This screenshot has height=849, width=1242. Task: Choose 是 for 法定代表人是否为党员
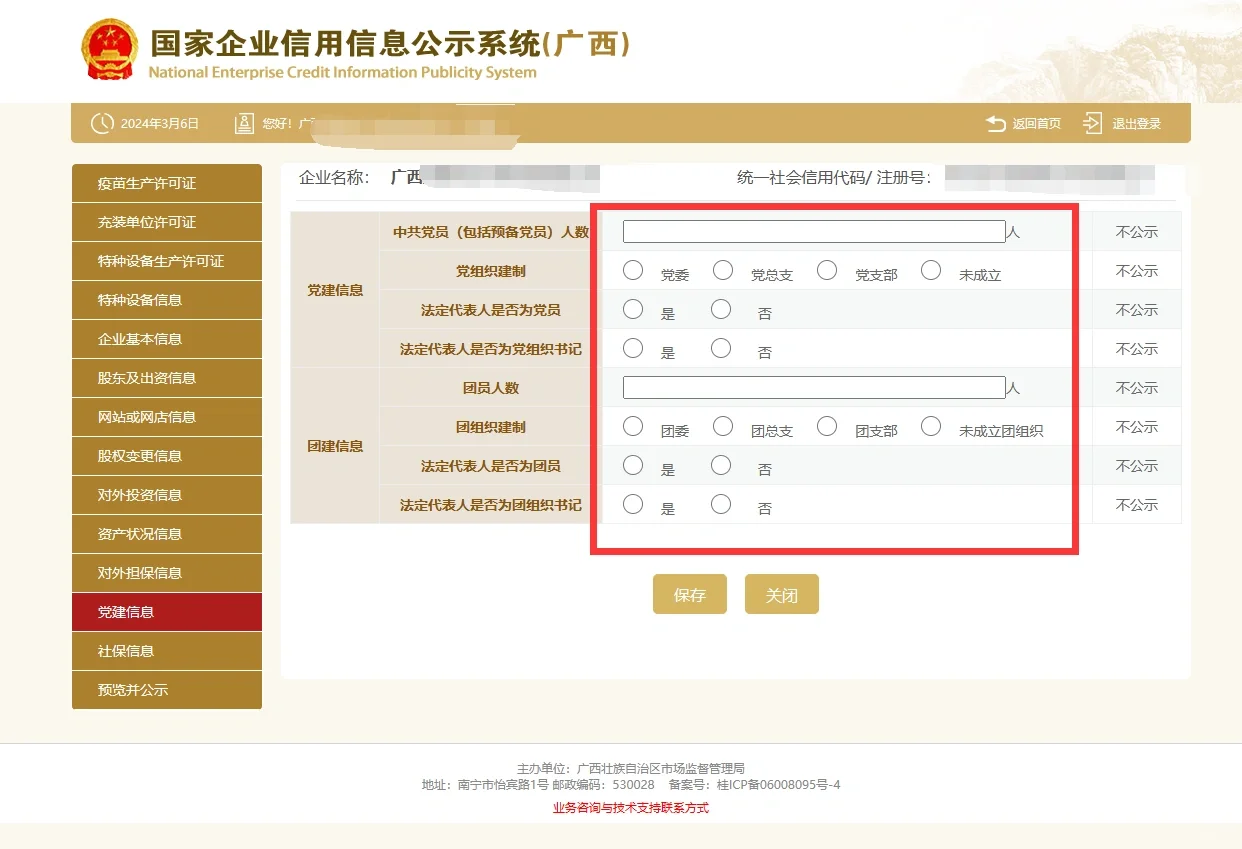click(x=632, y=309)
